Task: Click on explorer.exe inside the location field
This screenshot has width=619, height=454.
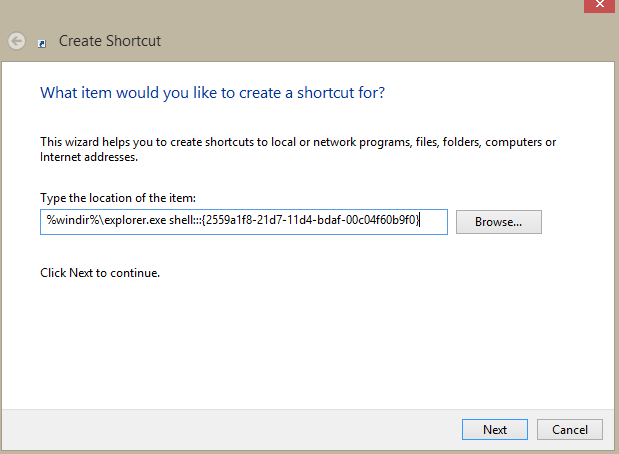Action: [x=135, y=220]
